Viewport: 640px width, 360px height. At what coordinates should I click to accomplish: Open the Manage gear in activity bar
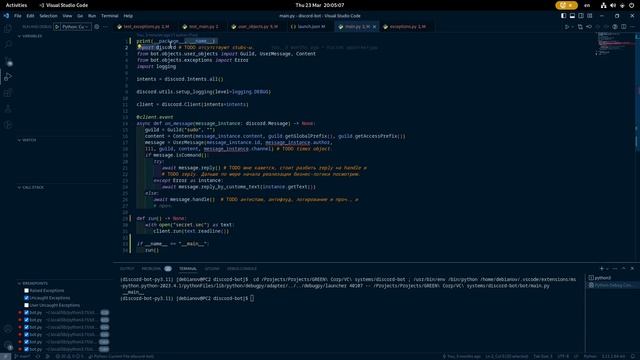[x=8, y=345]
